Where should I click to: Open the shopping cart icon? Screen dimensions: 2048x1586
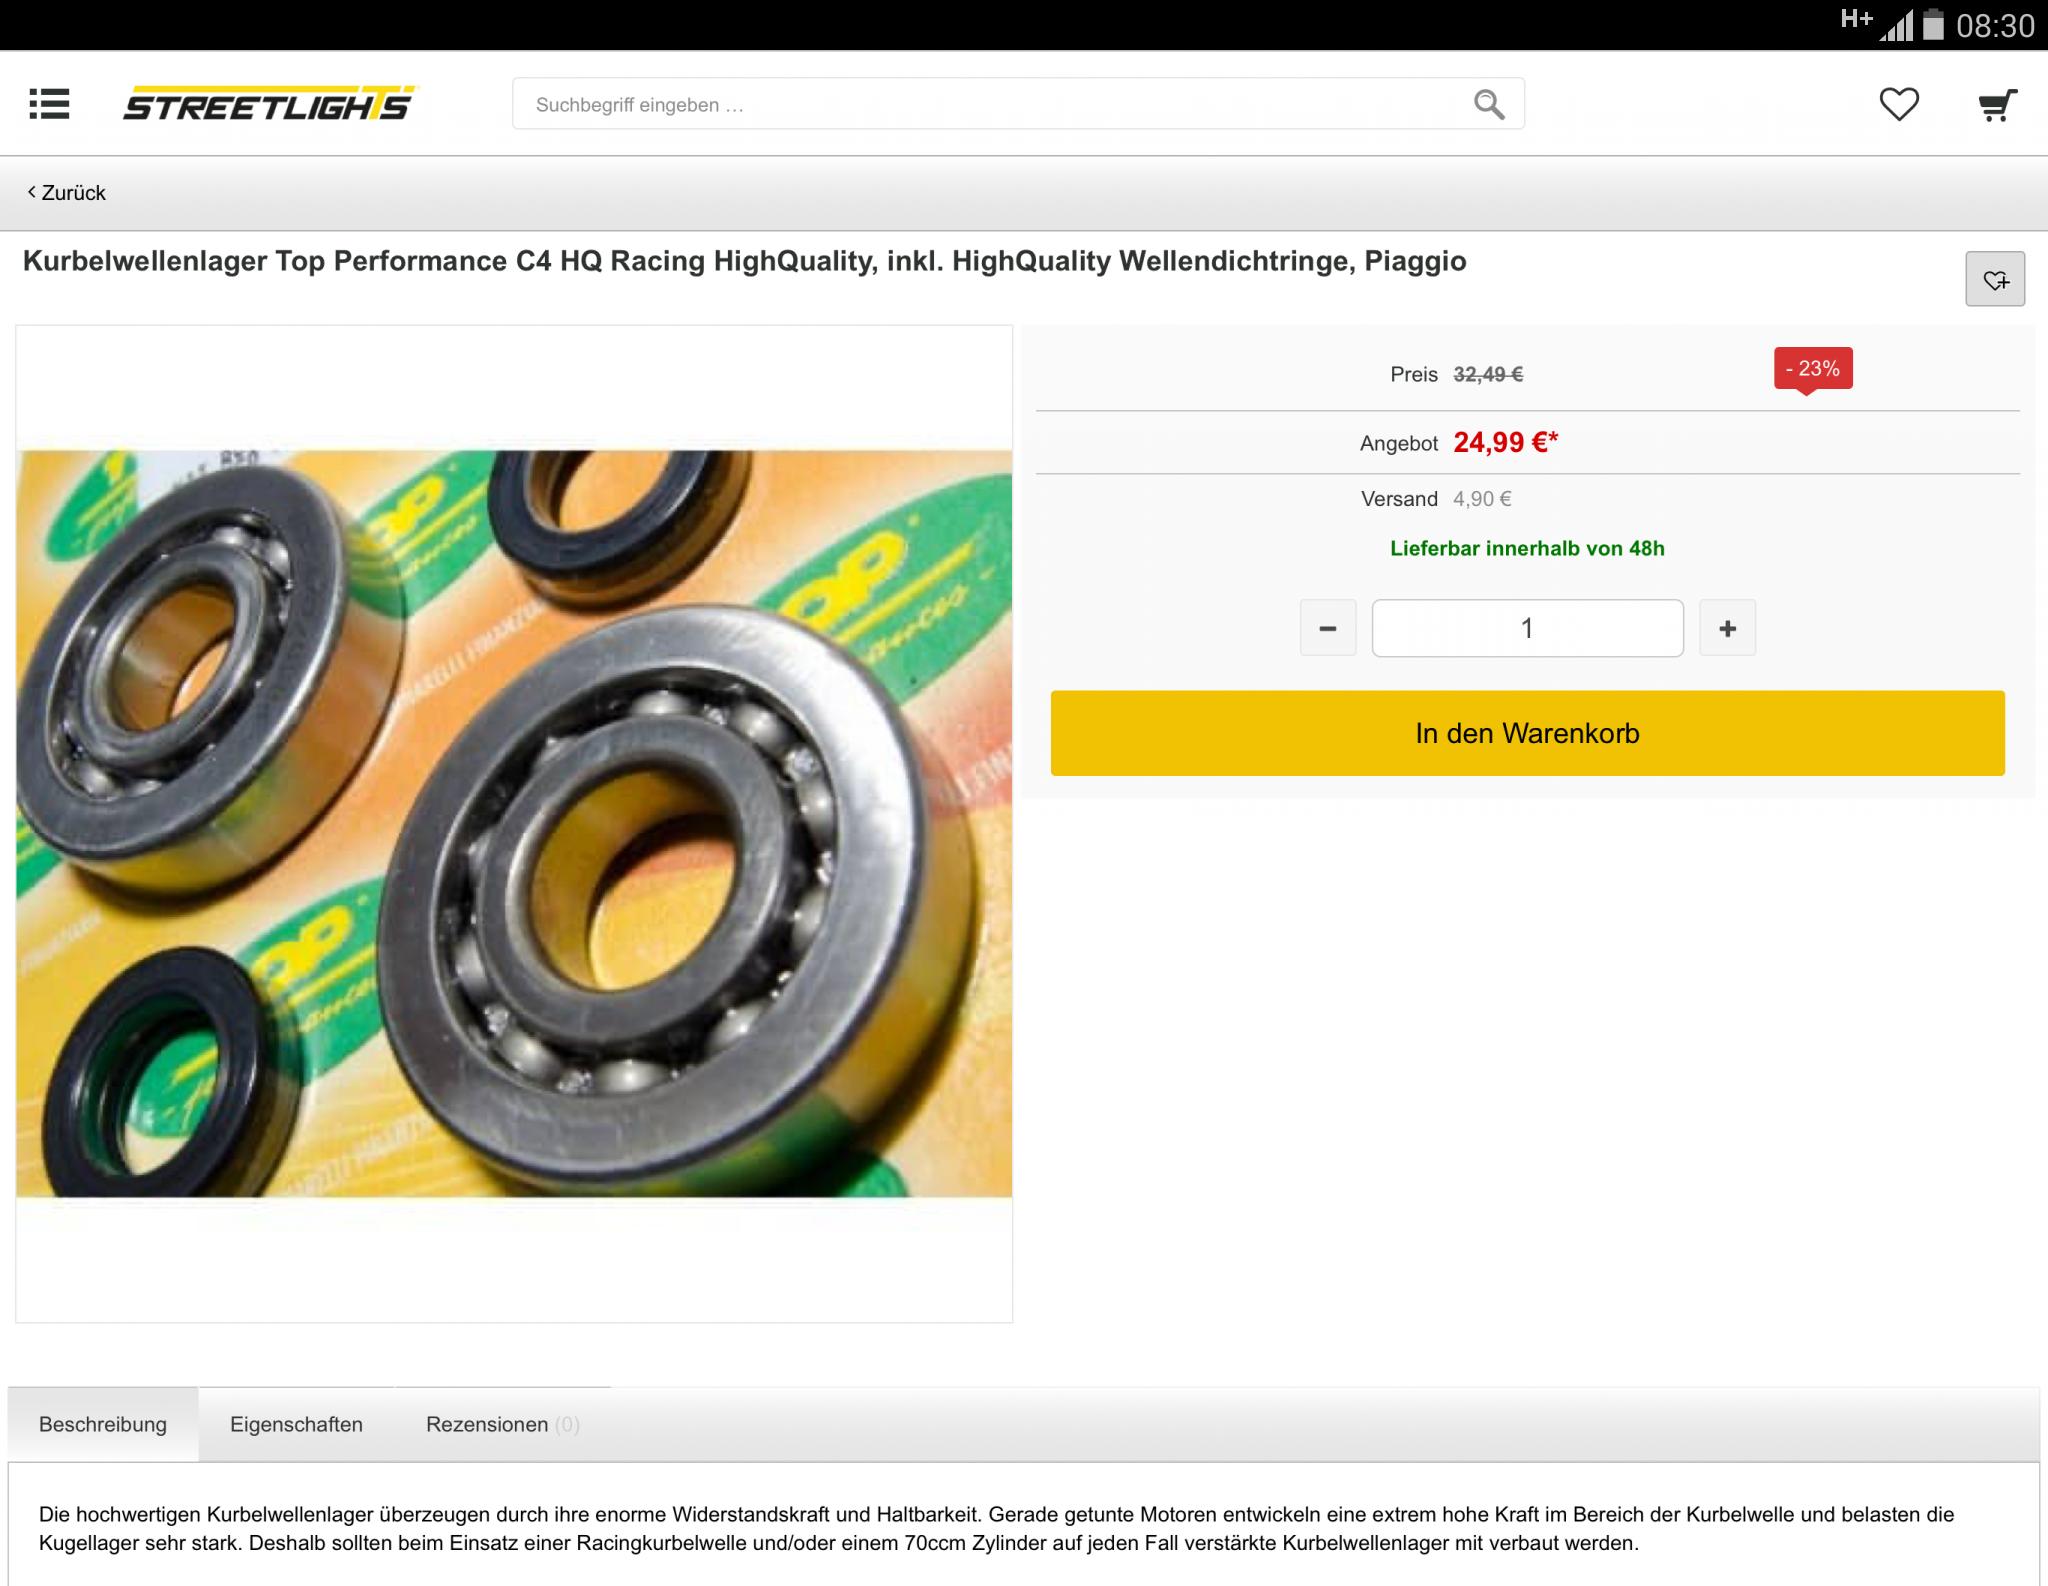click(x=1997, y=105)
